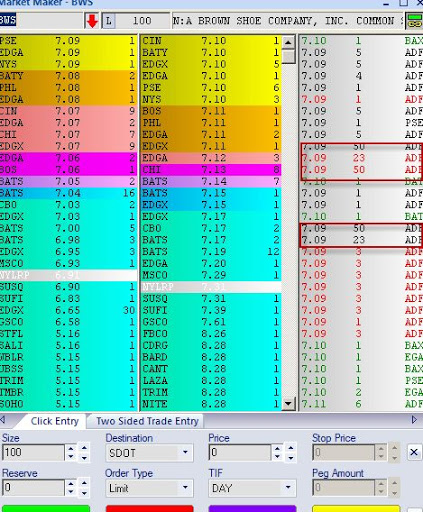
Task: Select the CIN 7.07 bid row
Action: click(68, 111)
